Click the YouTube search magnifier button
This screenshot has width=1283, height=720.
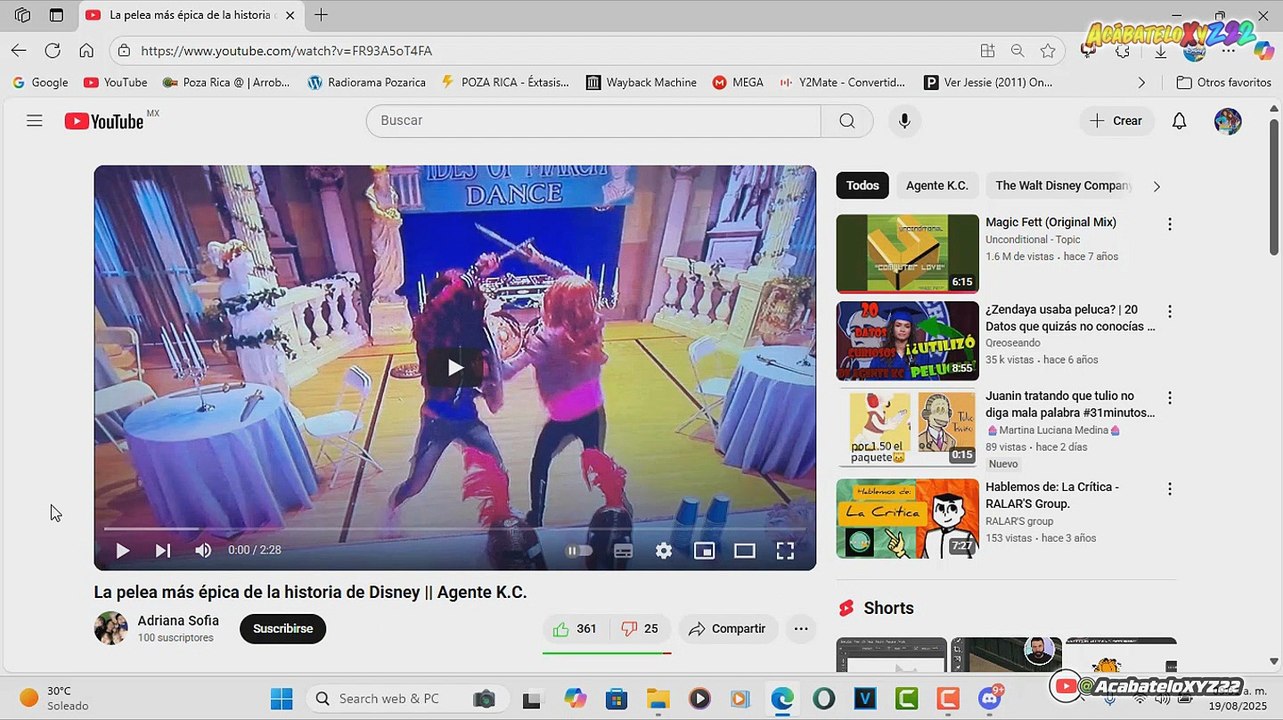(x=847, y=121)
